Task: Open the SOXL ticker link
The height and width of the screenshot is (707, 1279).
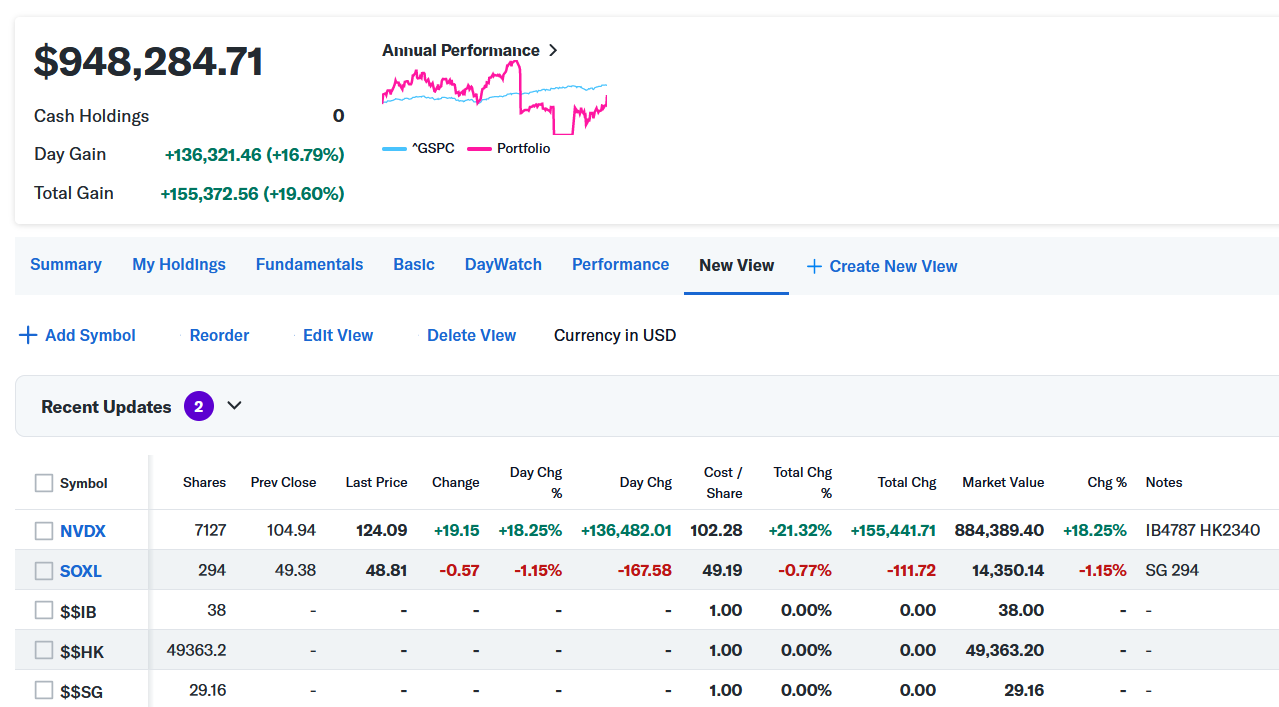Action: (x=81, y=571)
